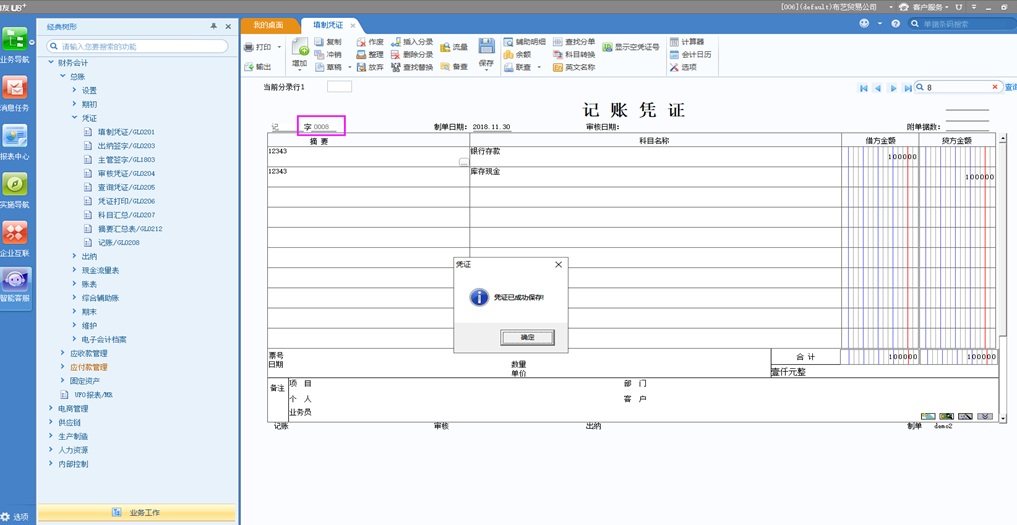Image resolution: width=1017 pixels, height=525 pixels.
Task: Click the 输出 export toolbar button
Action: [257, 67]
